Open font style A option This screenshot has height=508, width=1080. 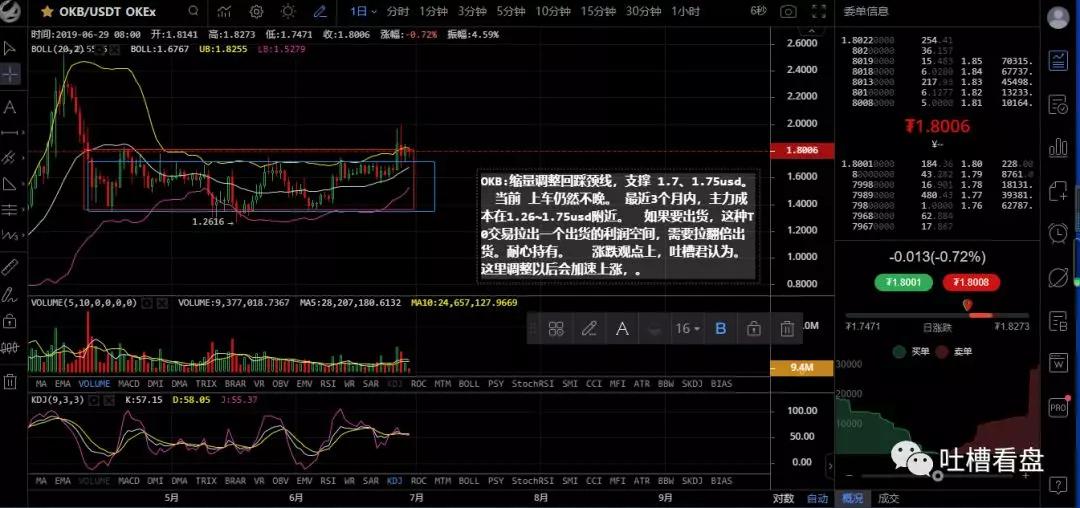[622, 328]
